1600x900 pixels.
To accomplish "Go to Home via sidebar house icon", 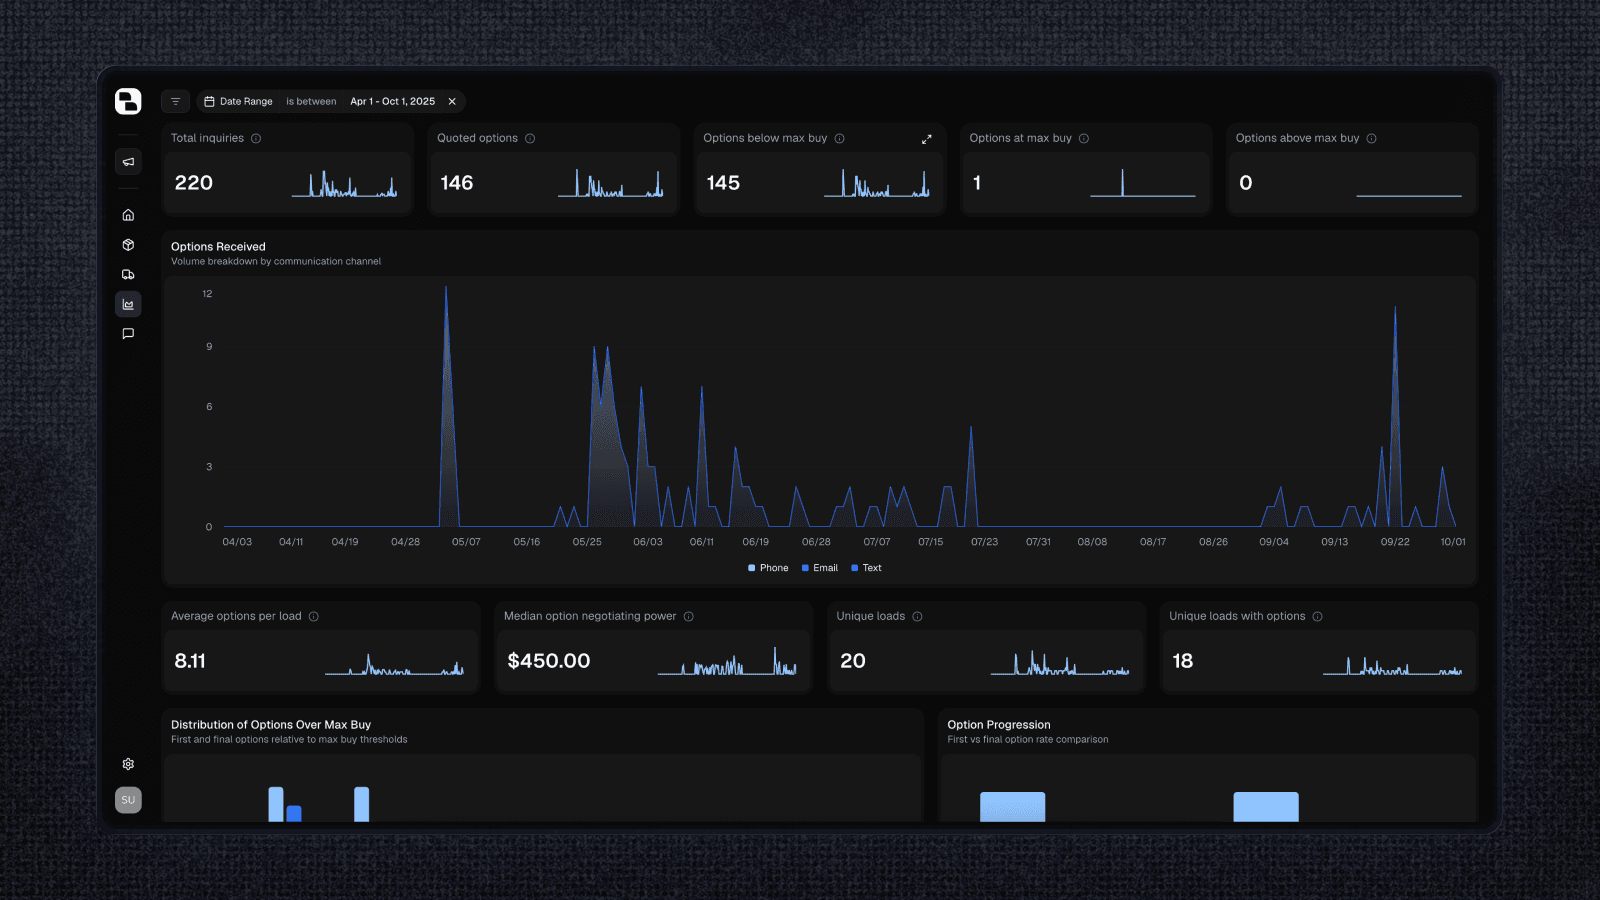I will coord(128,215).
